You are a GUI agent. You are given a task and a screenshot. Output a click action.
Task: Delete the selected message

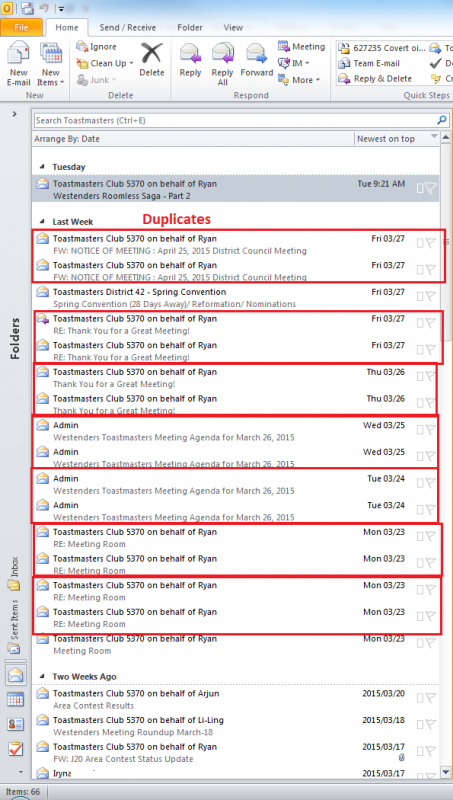point(152,60)
